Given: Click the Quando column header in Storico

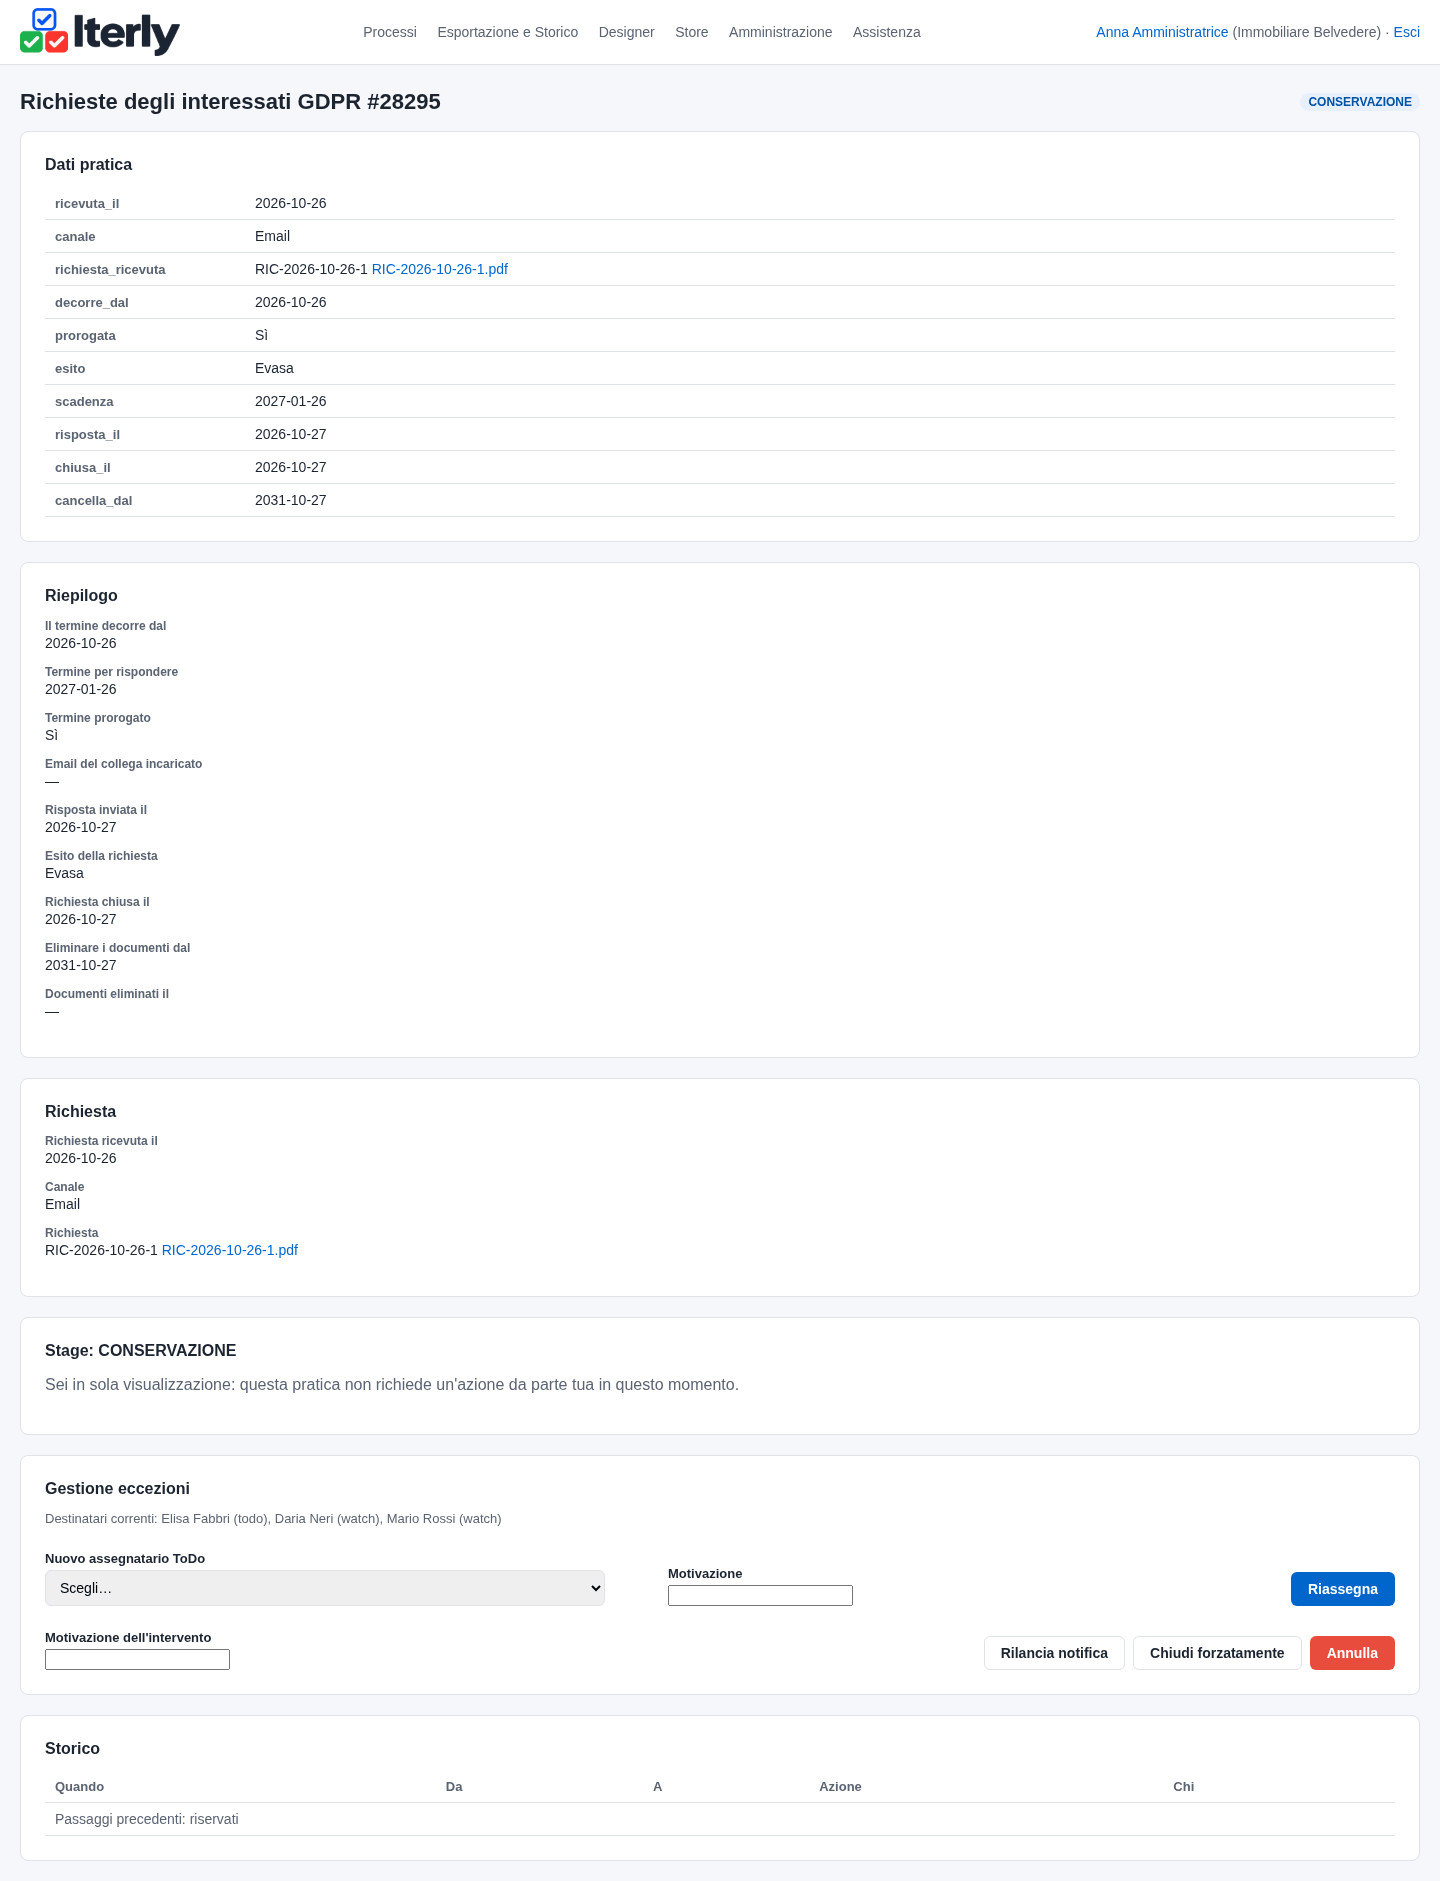Looking at the screenshot, I should coord(79,1787).
